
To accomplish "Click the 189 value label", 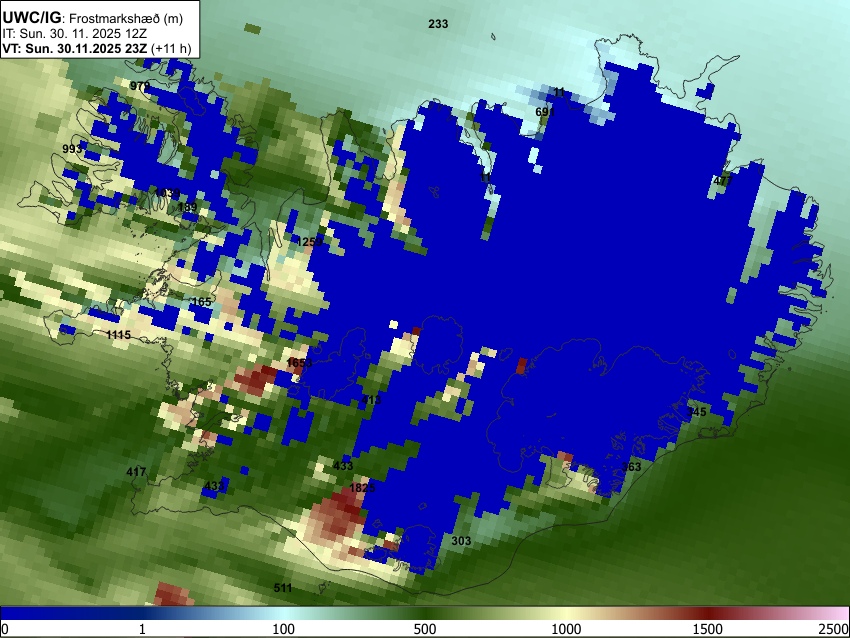I will [188, 207].
